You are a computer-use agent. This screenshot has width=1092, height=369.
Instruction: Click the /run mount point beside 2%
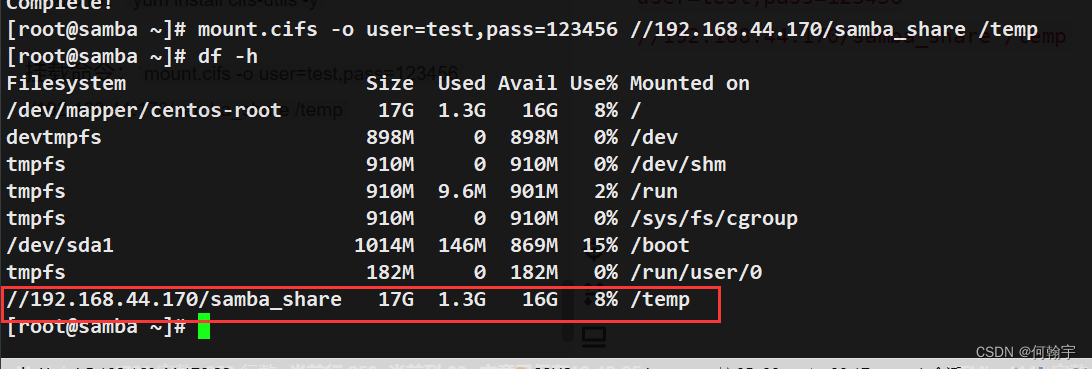pos(654,191)
